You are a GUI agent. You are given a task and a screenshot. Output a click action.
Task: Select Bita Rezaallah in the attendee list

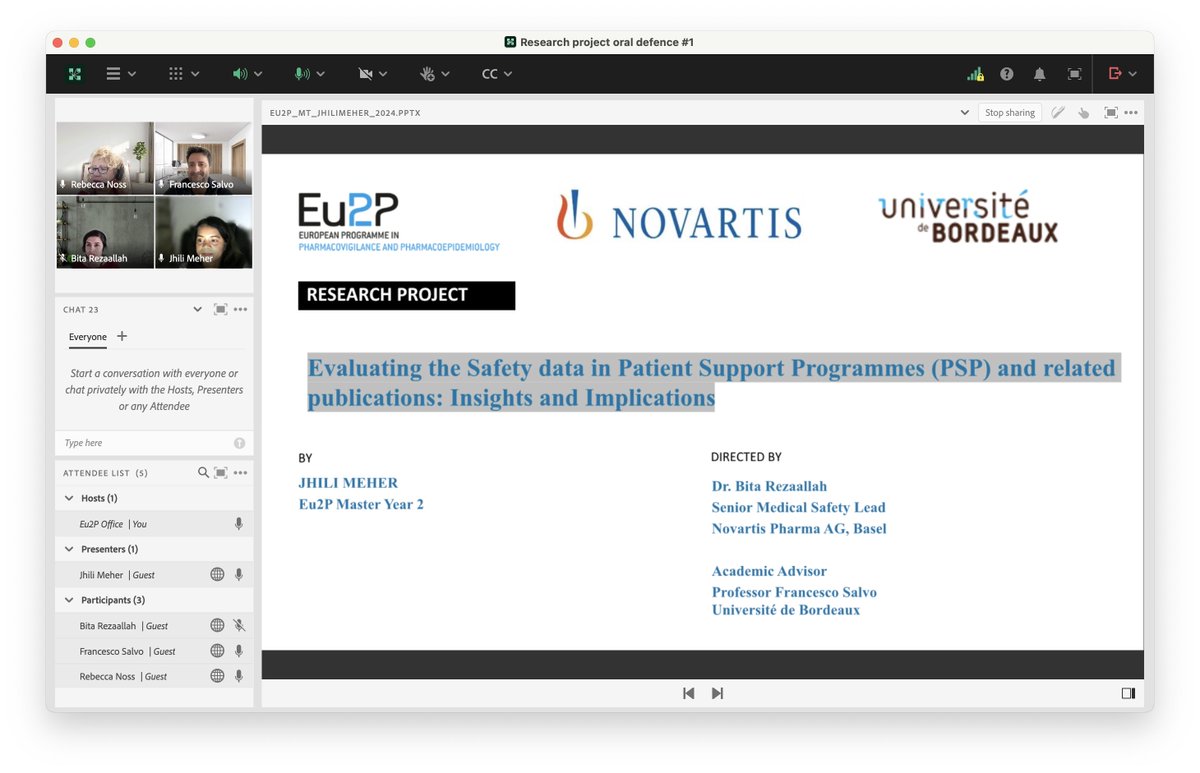point(154,626)
